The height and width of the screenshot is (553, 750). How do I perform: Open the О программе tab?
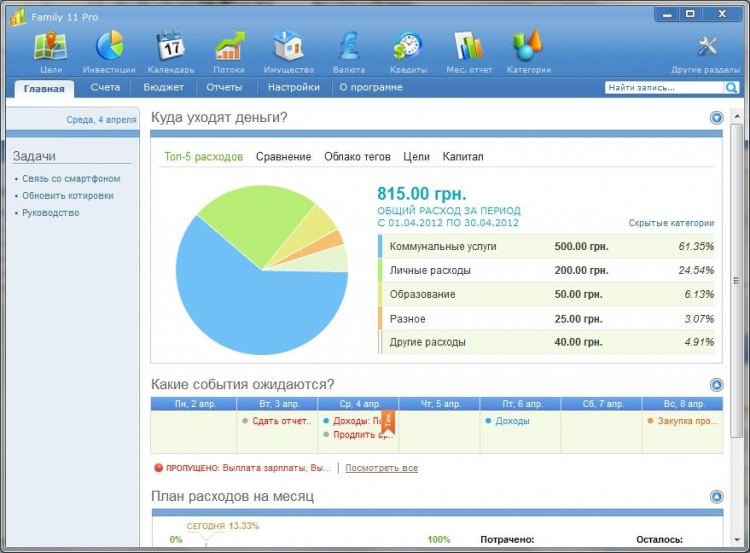coord(371,88)
